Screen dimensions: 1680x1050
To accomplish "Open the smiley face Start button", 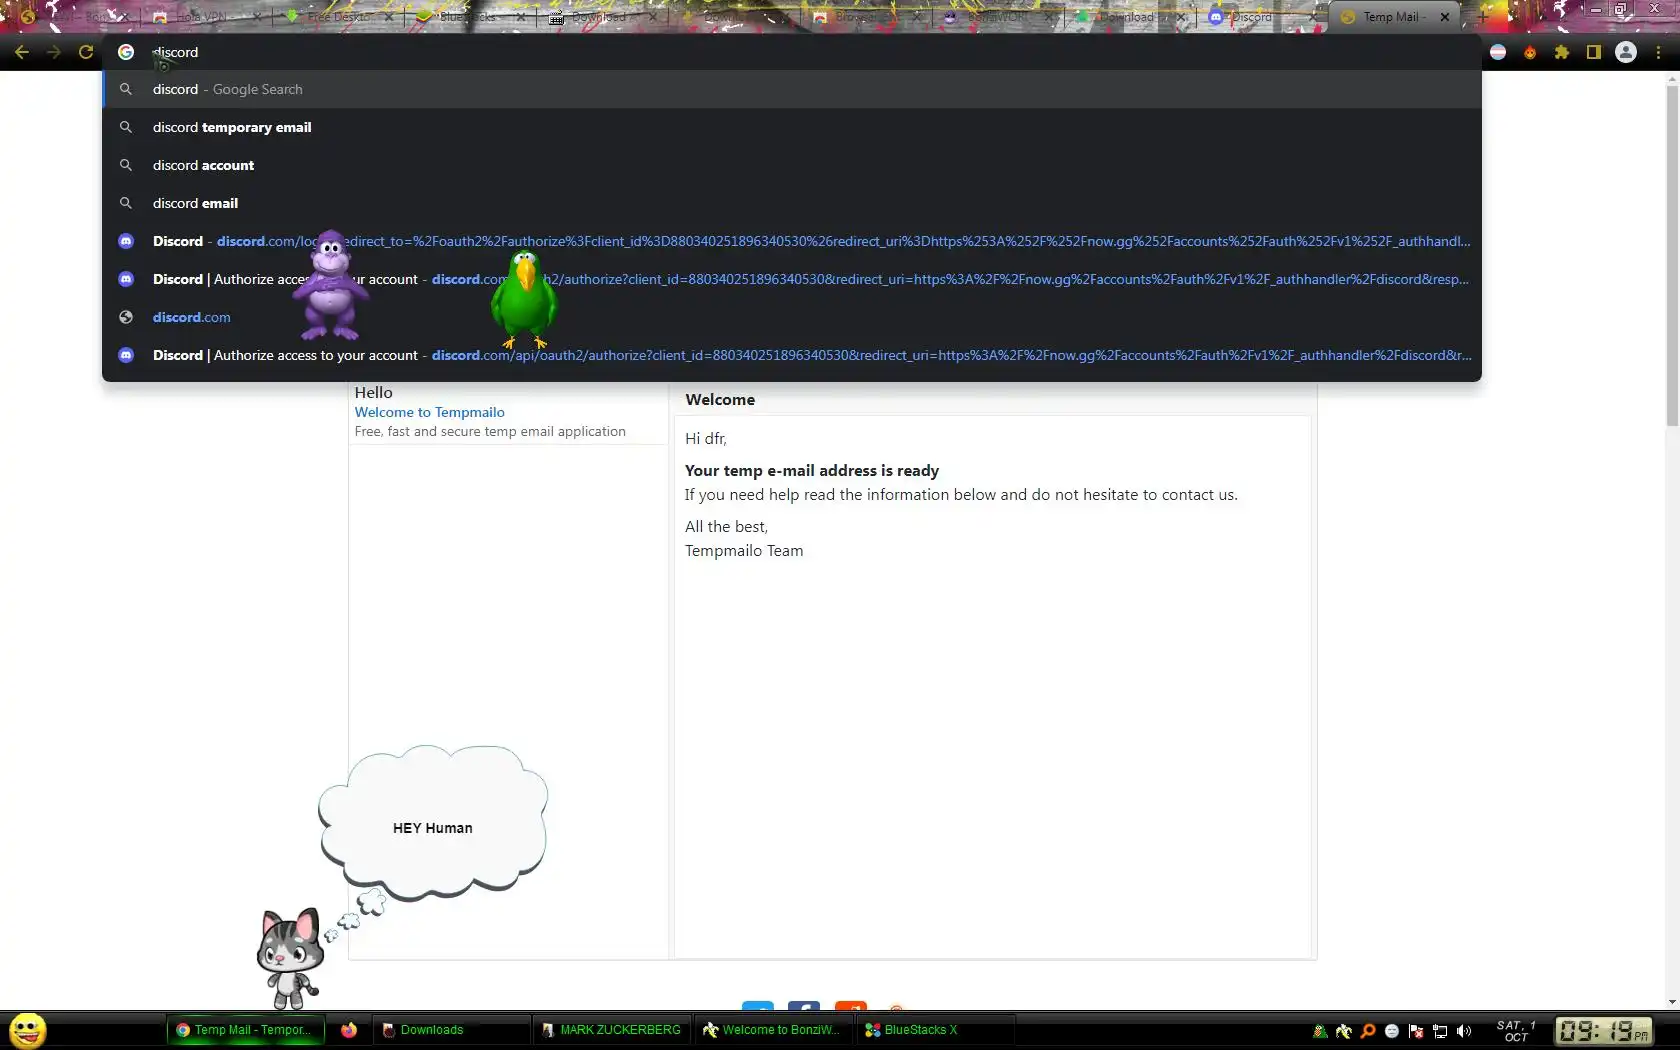I will point(28,1030).
